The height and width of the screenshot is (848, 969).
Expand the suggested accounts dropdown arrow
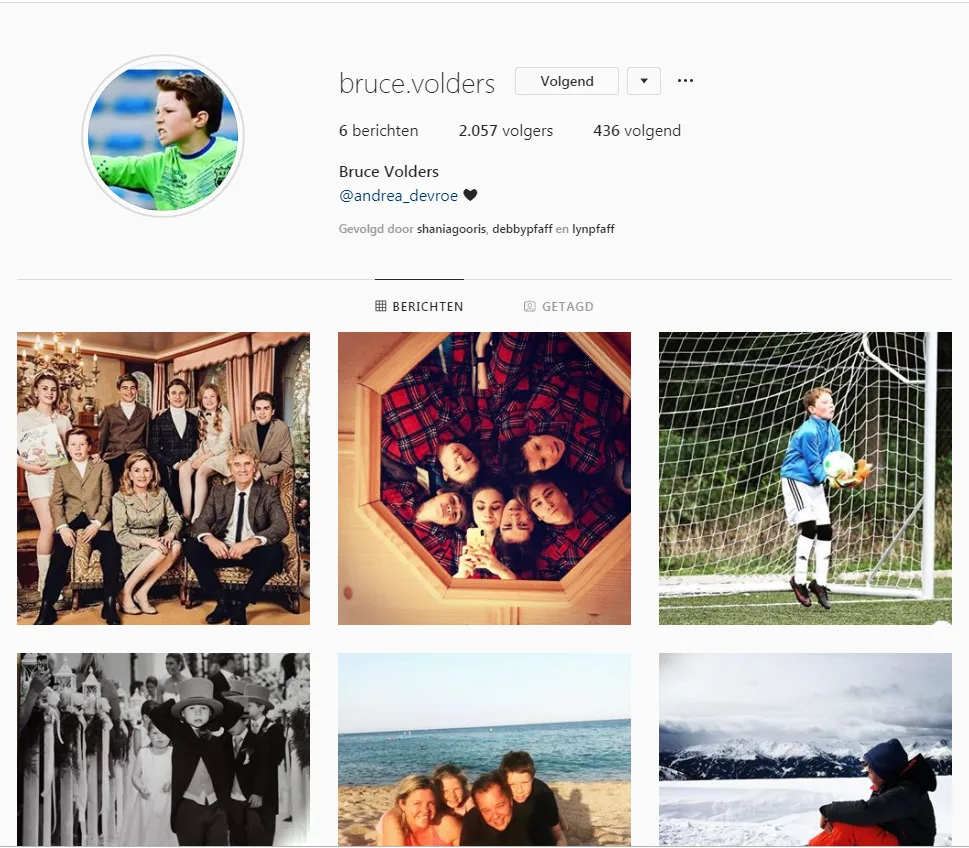(644, 81)
